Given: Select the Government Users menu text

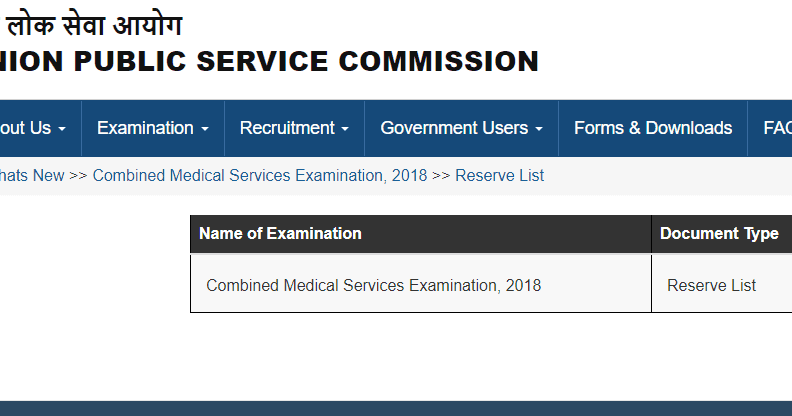Looking at the screenshot, I should [x=454, y=128].
